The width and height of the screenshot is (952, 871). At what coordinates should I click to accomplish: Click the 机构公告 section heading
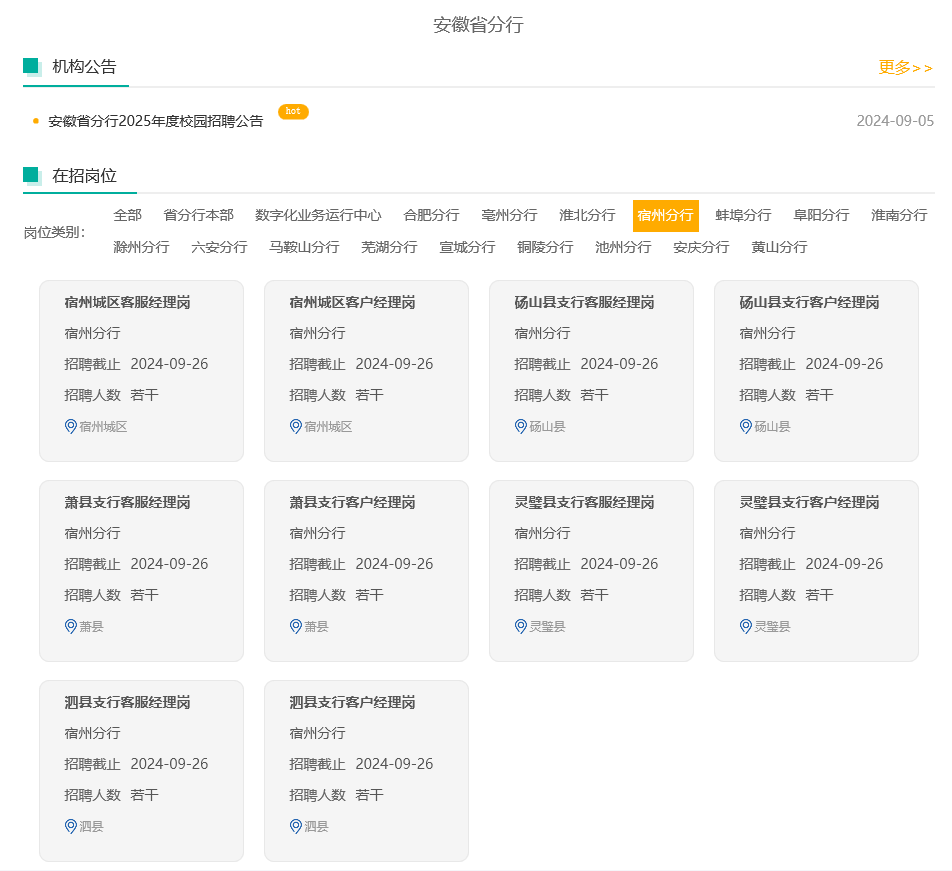click(x=84, y=67)
